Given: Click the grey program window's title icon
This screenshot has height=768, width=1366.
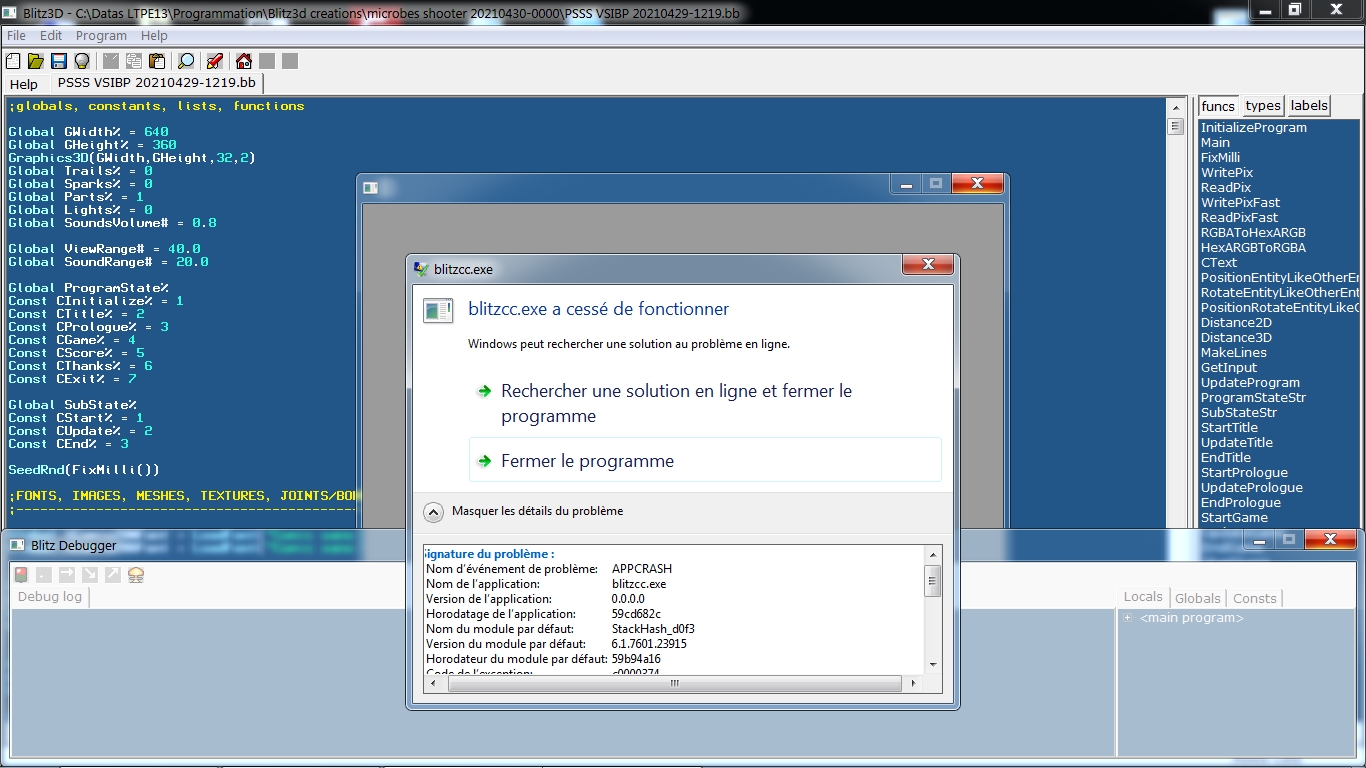Looking at the screenshot, I should [371, 187].
